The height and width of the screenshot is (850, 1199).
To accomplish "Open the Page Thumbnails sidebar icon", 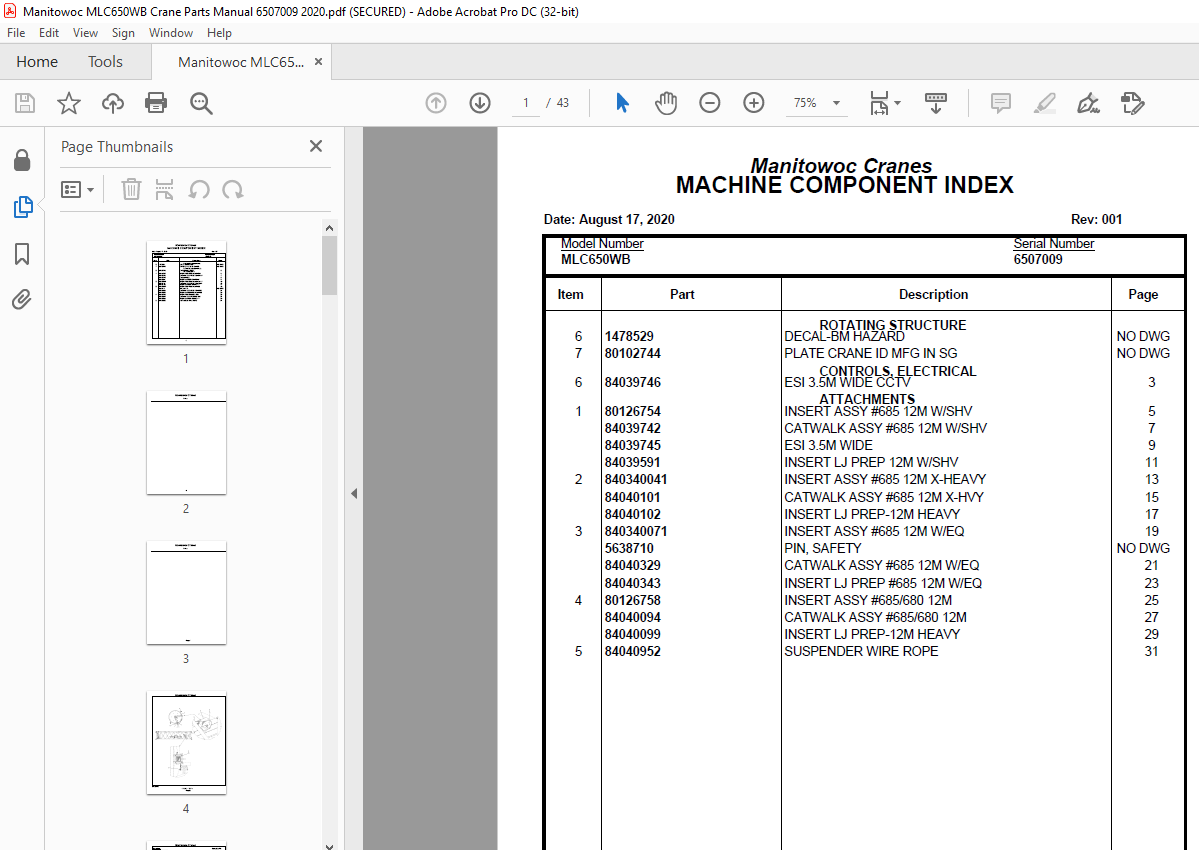I will coord(22,206).
